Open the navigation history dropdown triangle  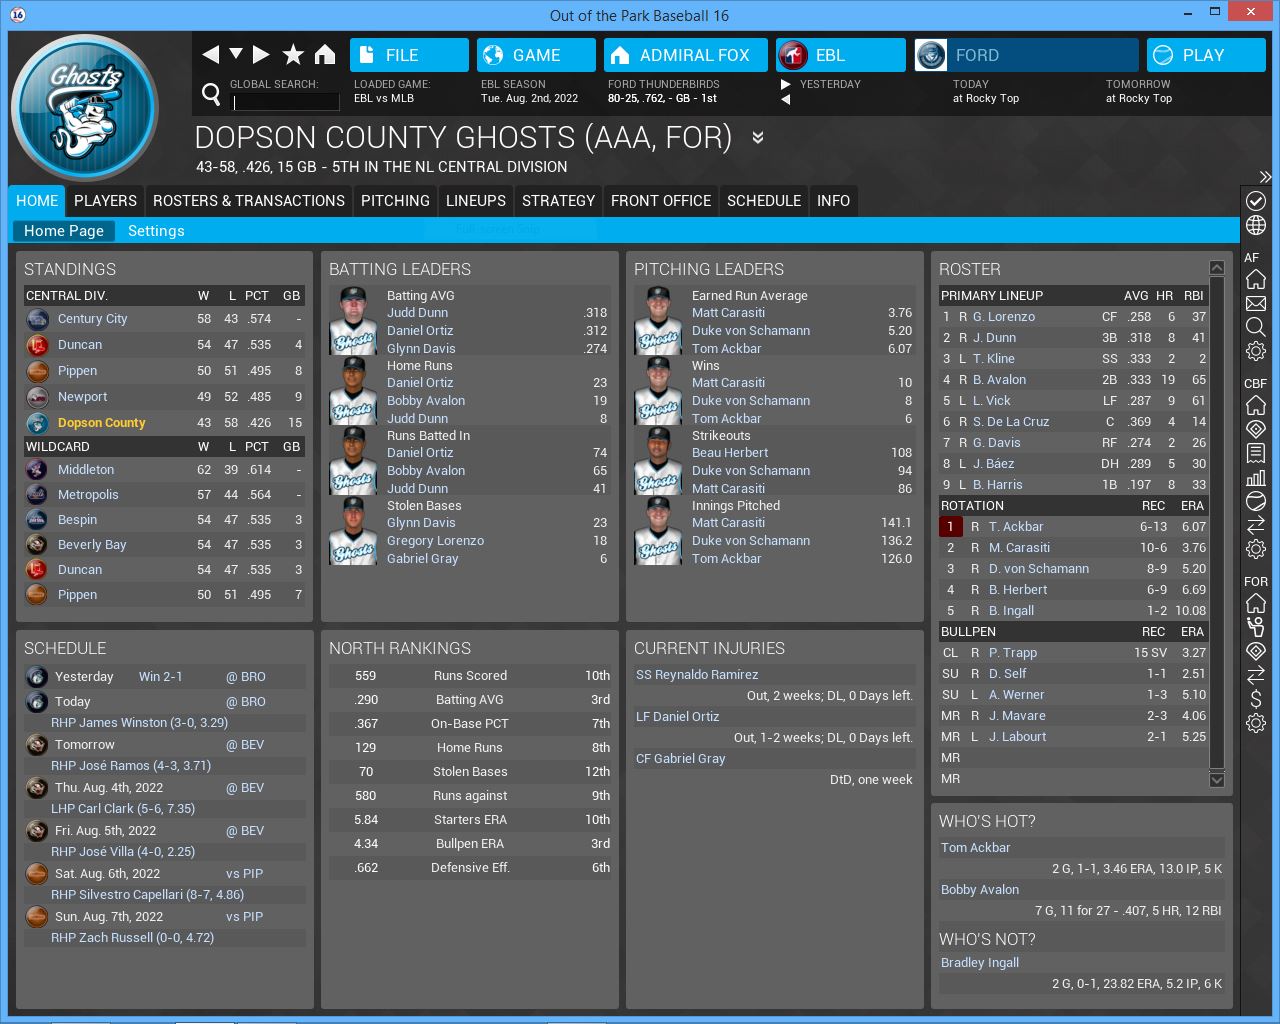[x=236, y=54]
